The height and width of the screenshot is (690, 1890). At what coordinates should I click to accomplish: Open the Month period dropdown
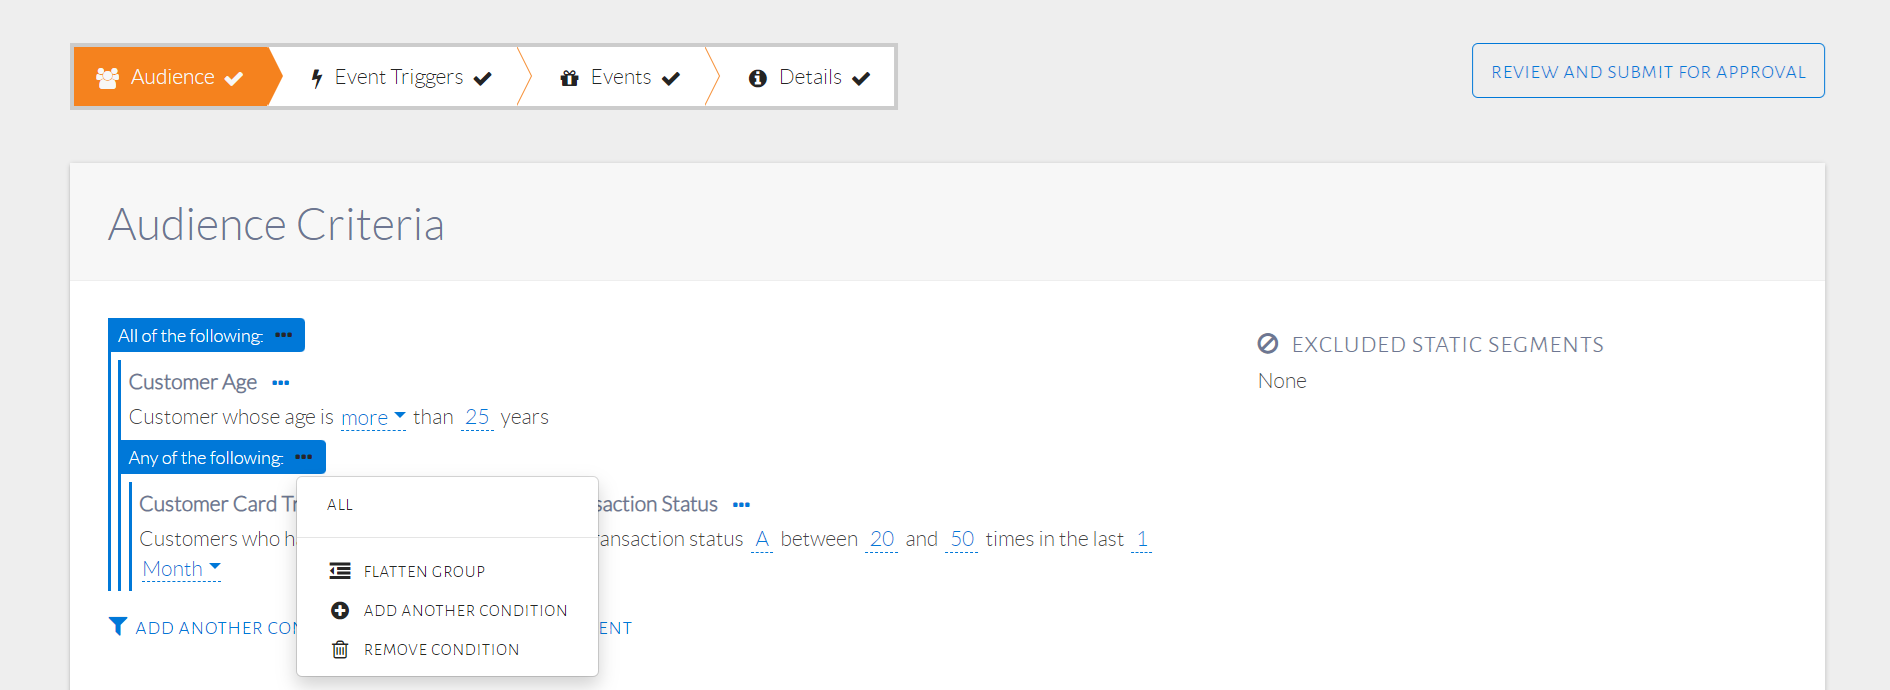point(181,569)
